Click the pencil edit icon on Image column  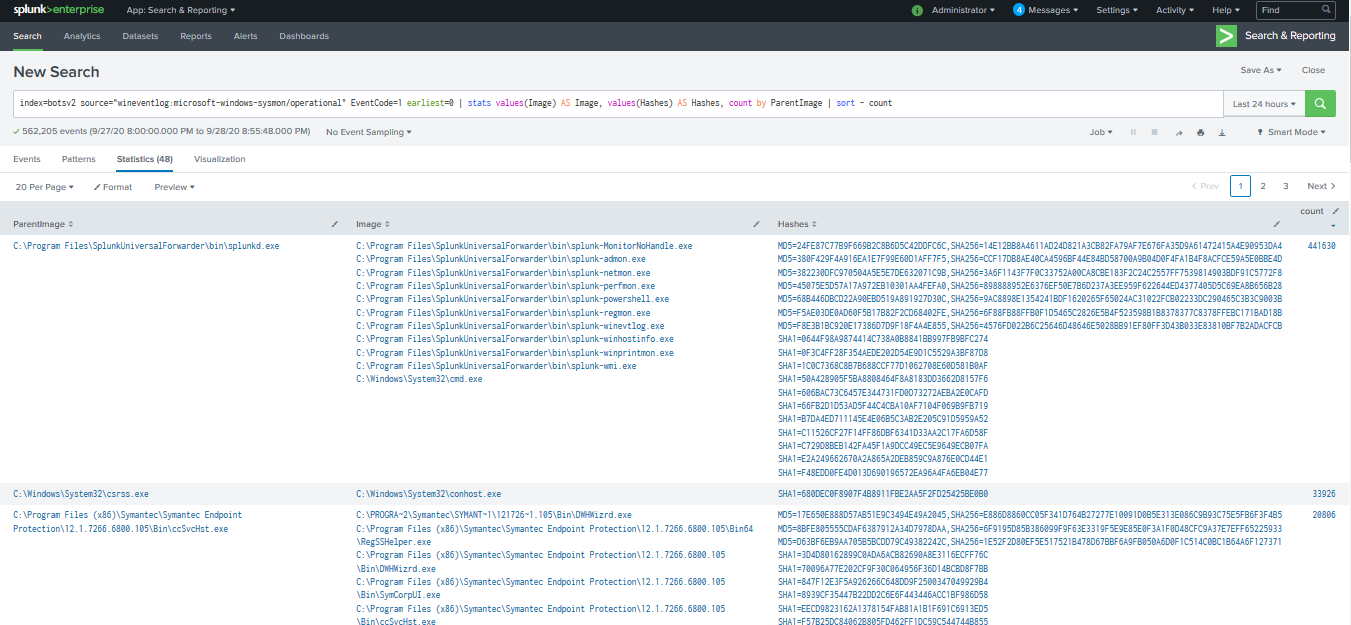click(x=756, y=224)
